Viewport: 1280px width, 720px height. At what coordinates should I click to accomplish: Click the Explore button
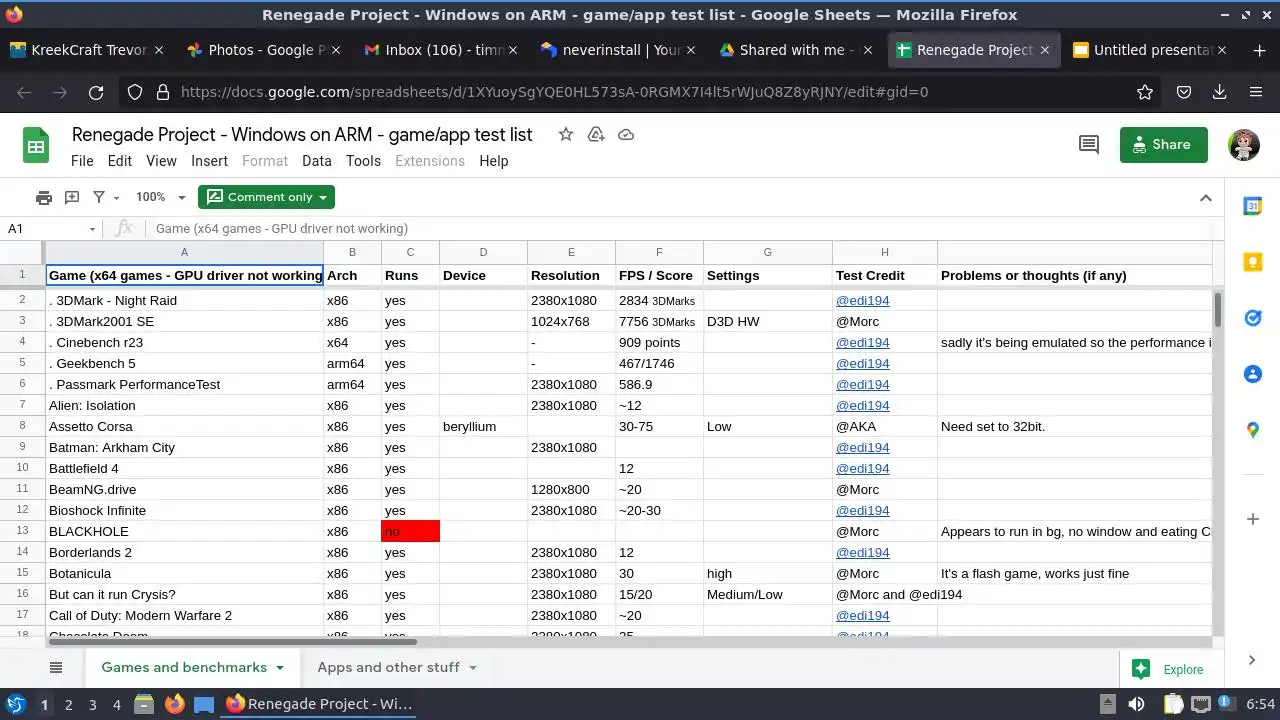(x=1167, y=670)
